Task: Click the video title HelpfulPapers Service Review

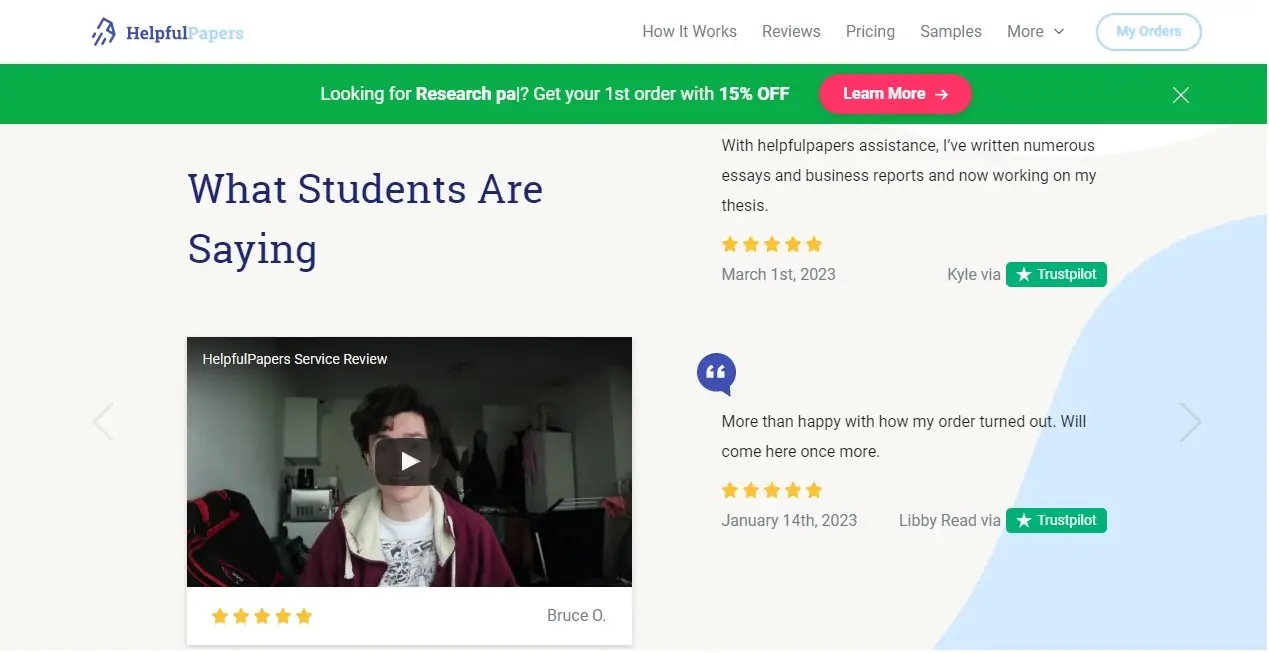Action: 295,359
